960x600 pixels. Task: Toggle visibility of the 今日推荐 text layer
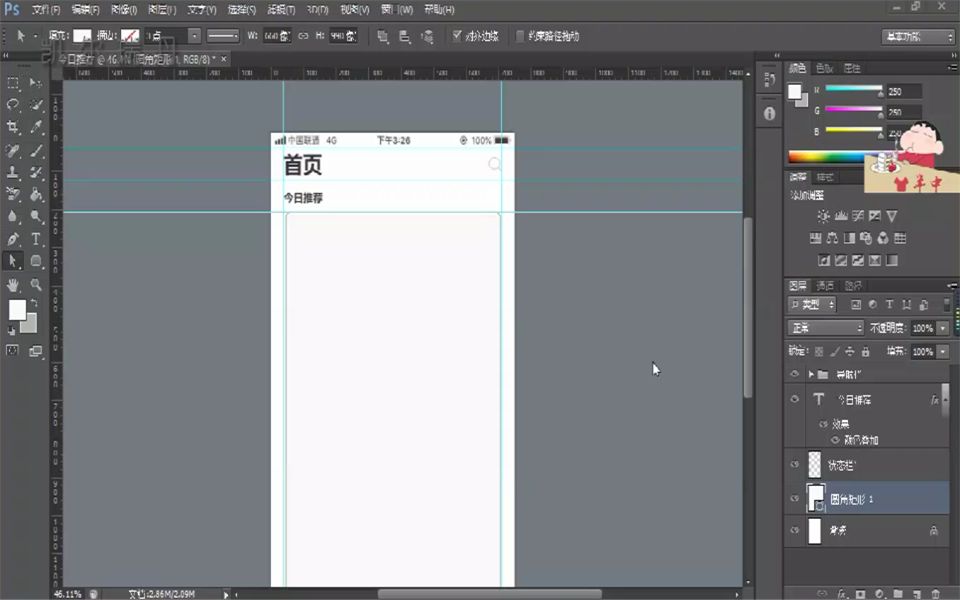(794, 399)
